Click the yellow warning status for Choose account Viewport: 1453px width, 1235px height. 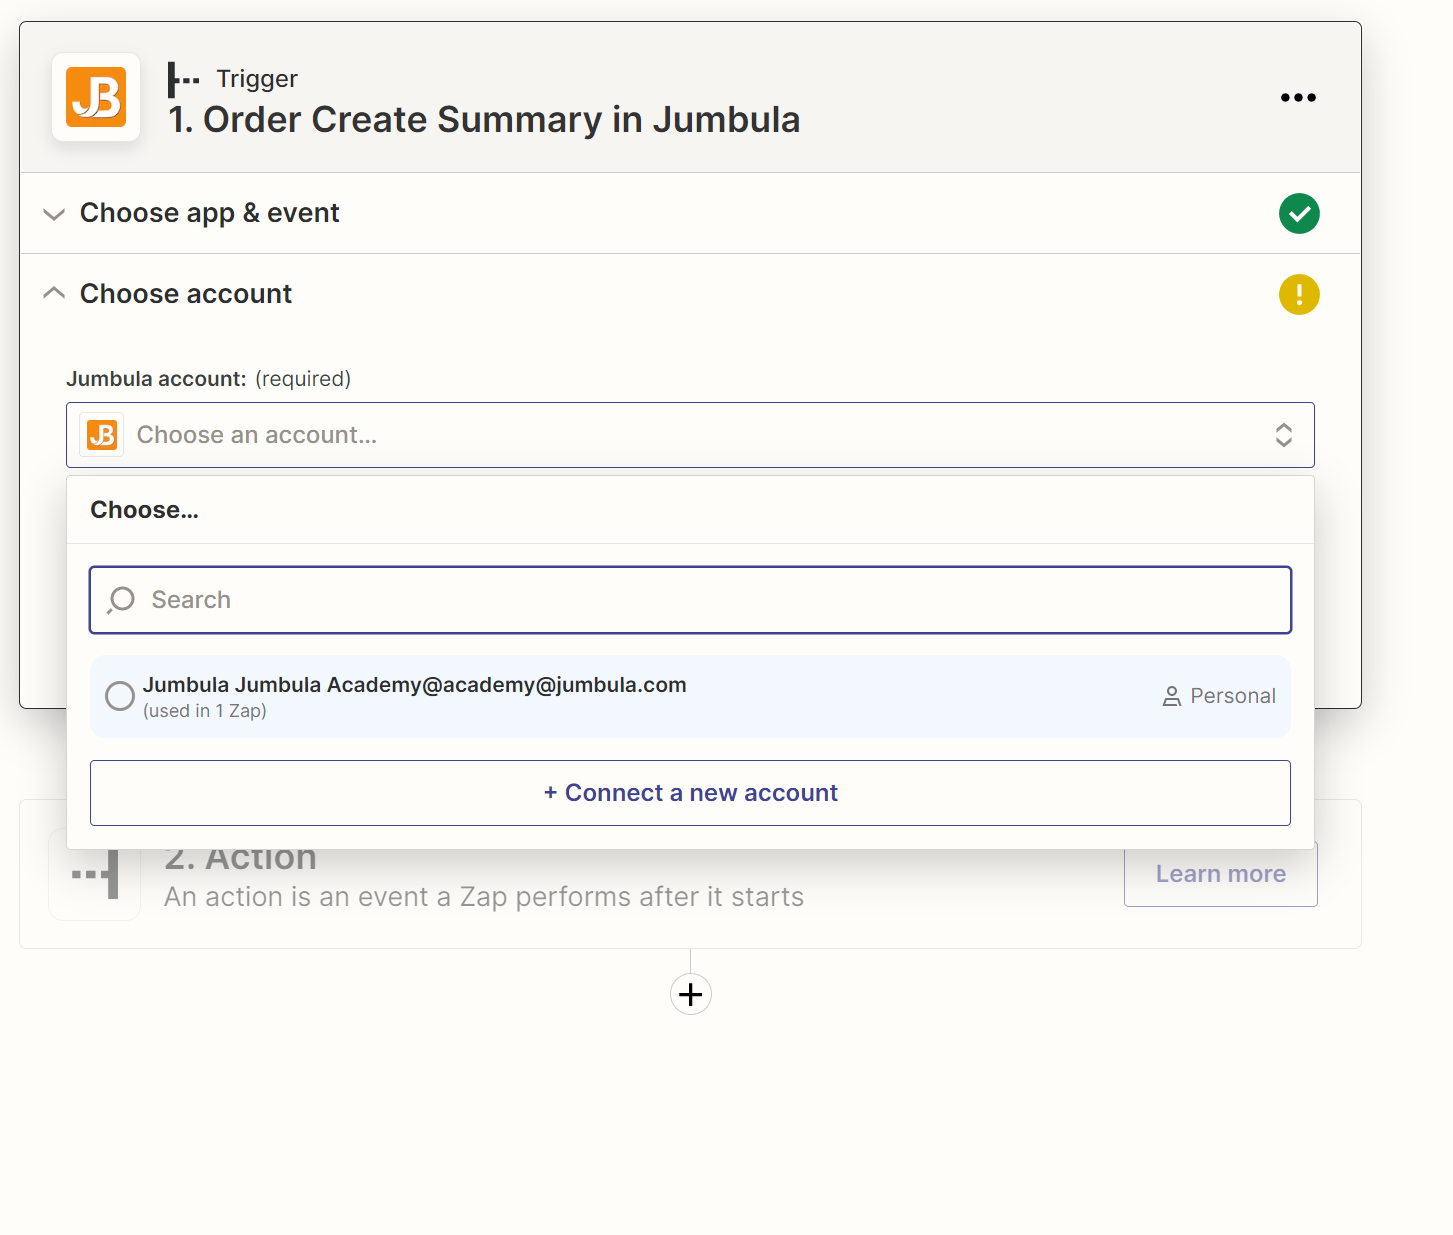point(1299,294)
